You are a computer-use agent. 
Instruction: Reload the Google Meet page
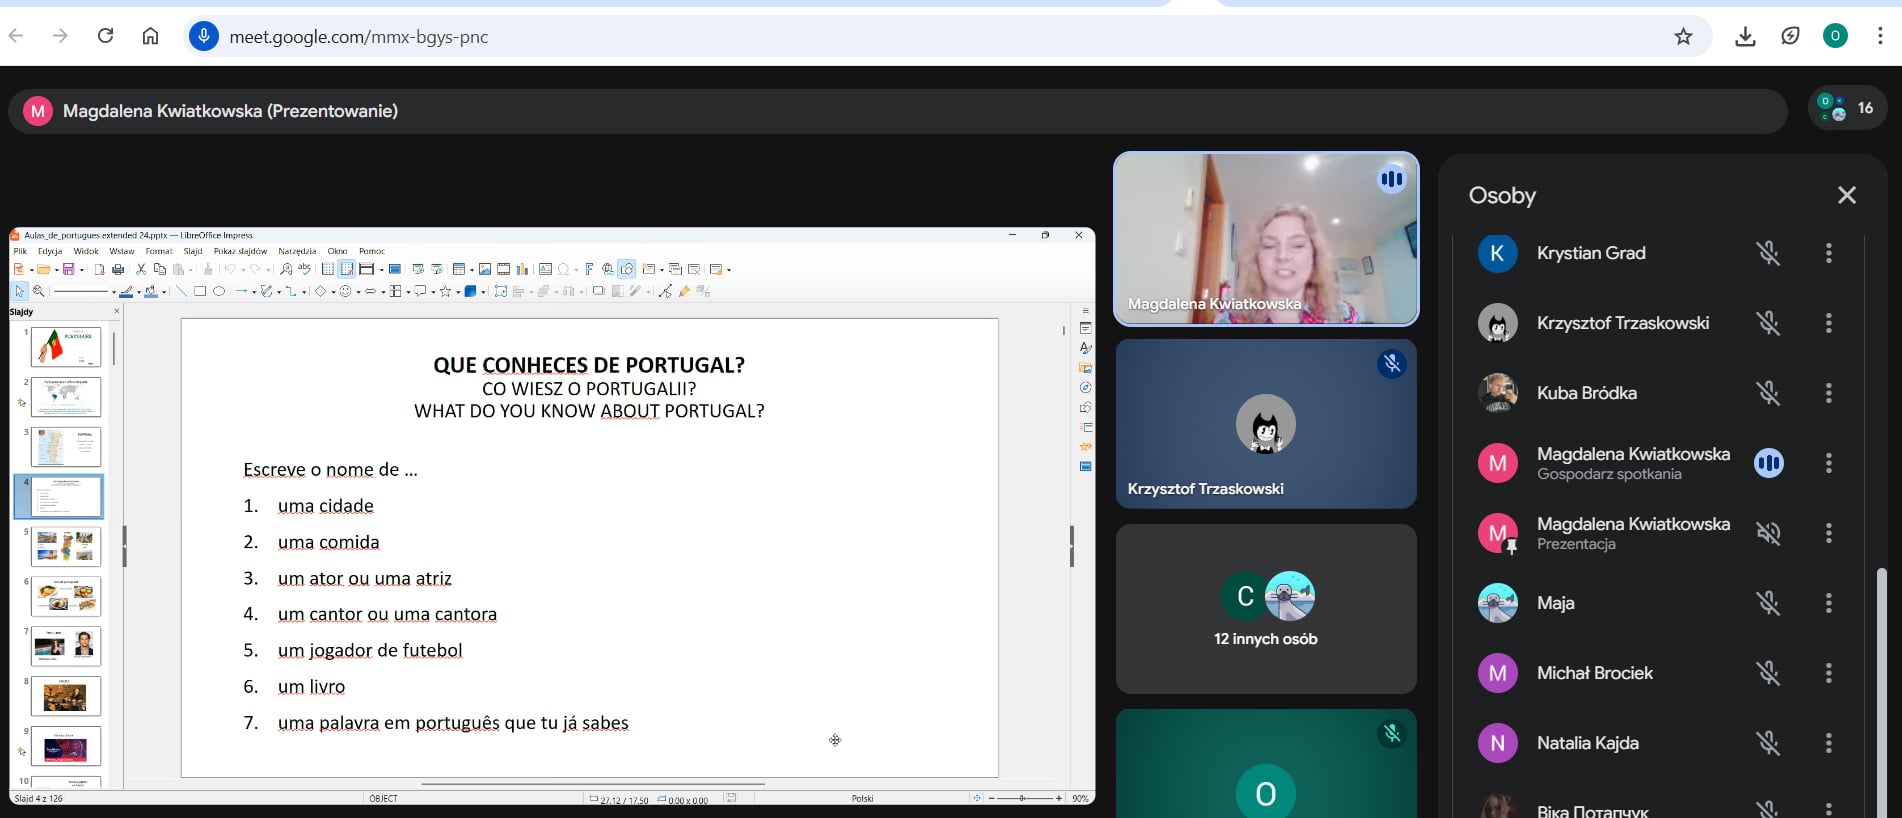pyautogui.click(x=105, y=36)
